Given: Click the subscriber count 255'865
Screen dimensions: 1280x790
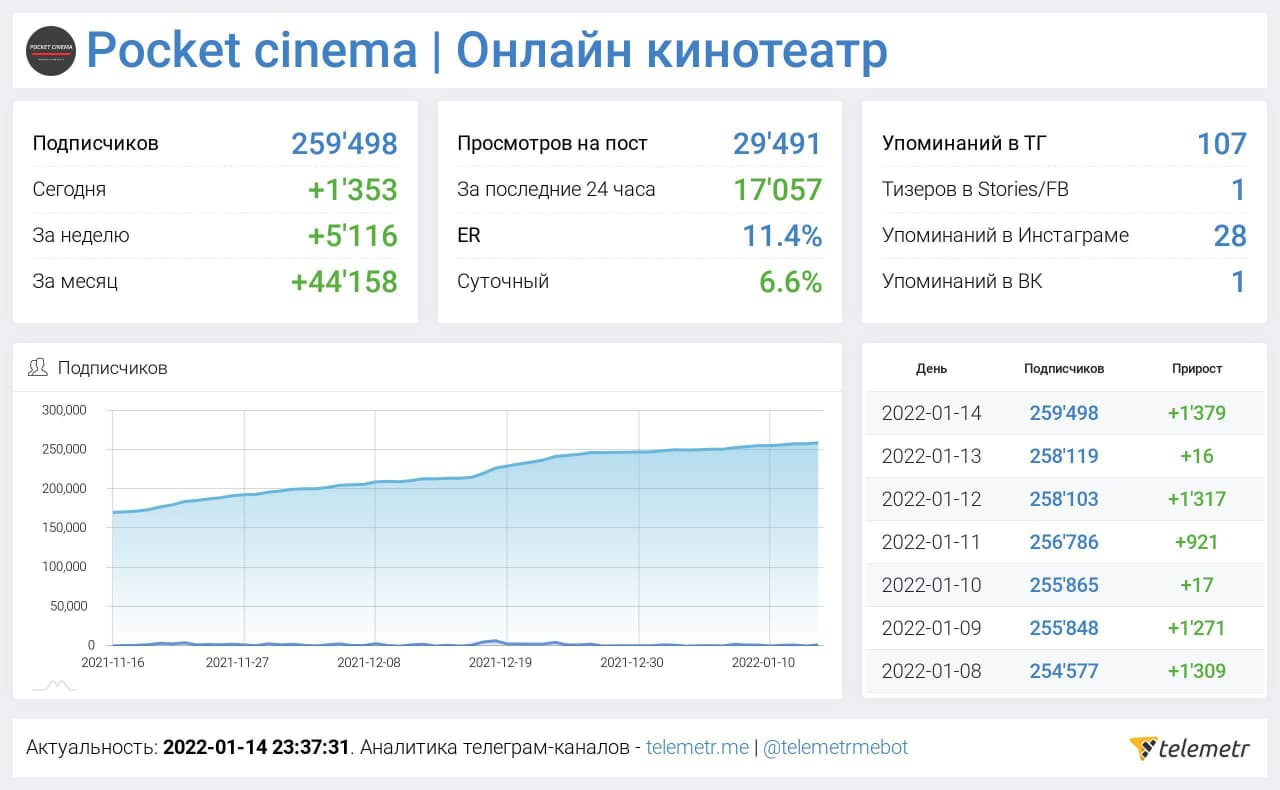Looking at the screenshot, I should point(1064,585).
